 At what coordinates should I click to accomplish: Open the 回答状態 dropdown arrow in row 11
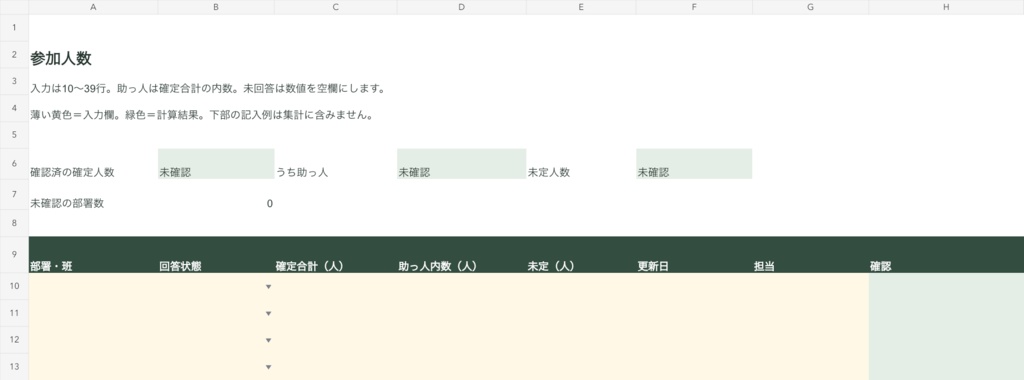pos(268,313)
